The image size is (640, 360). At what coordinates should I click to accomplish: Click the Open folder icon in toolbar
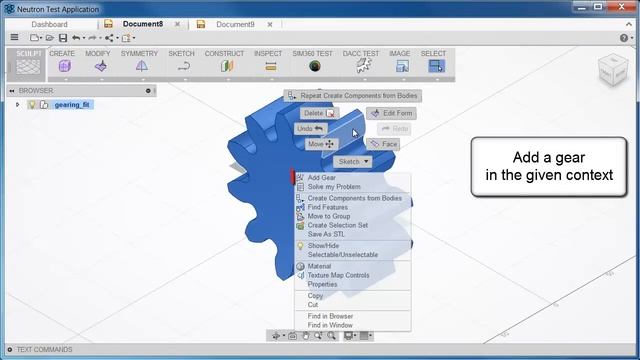coord(50,38)
